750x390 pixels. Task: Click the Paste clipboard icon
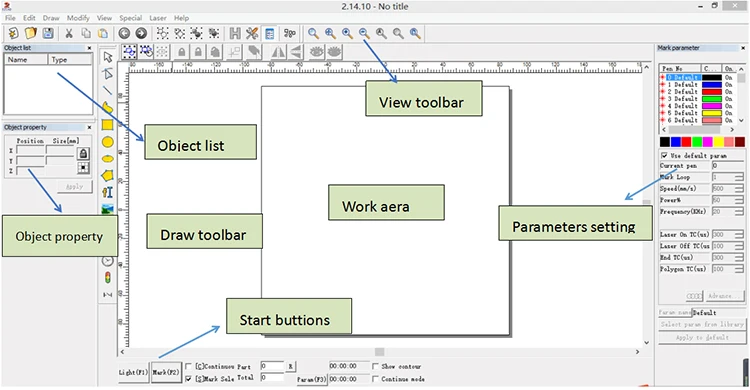tap(103, 33)
